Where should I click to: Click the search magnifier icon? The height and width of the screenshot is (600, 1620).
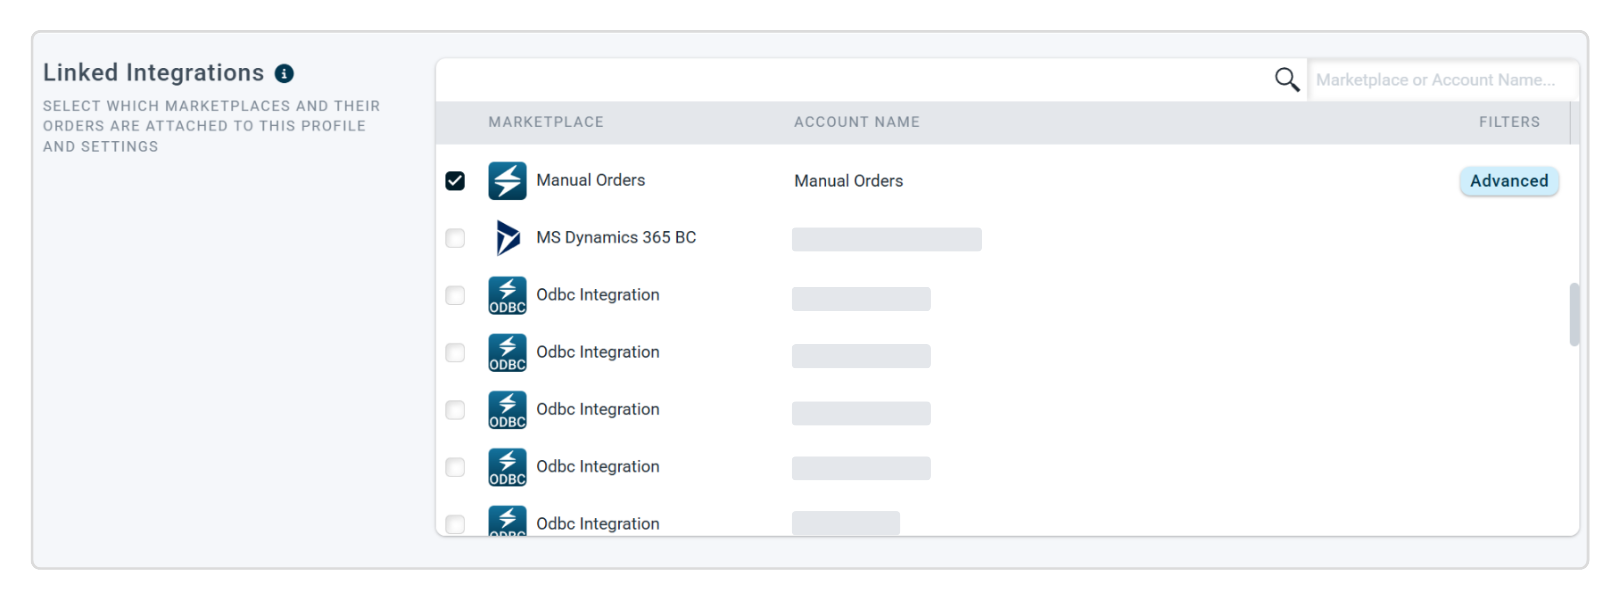pos(1287,79)
